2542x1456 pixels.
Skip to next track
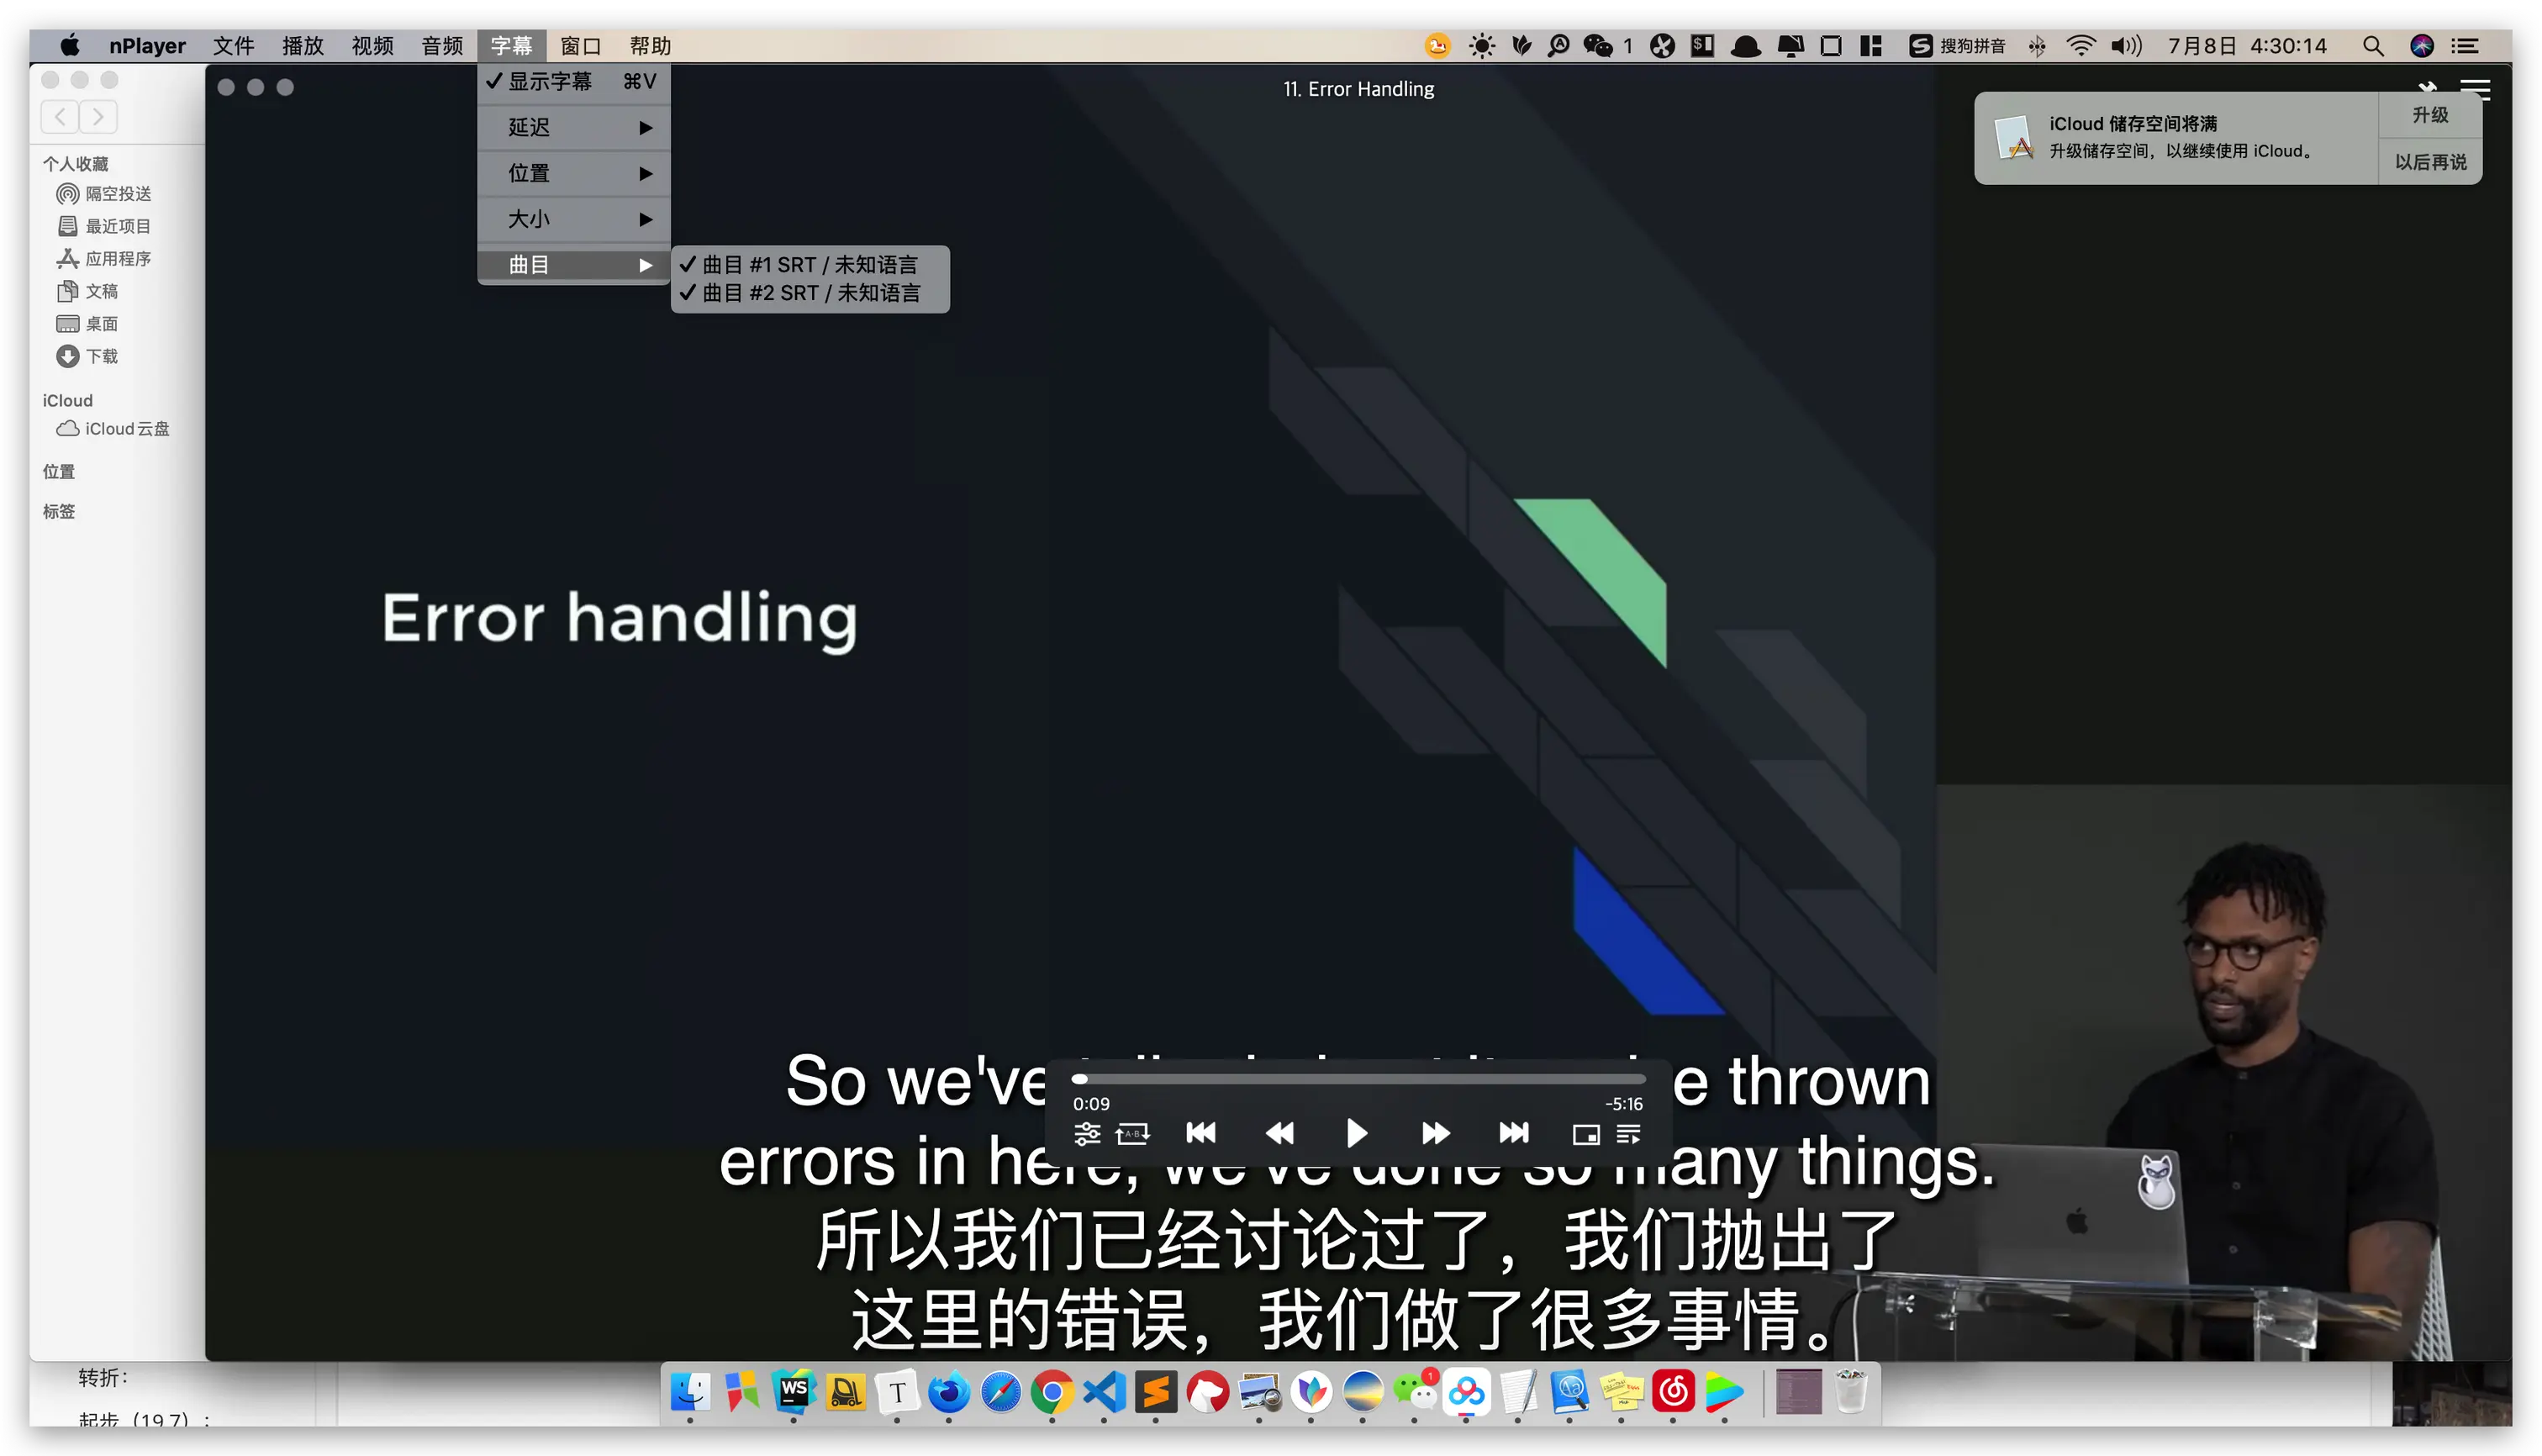pos(1513,1133)
